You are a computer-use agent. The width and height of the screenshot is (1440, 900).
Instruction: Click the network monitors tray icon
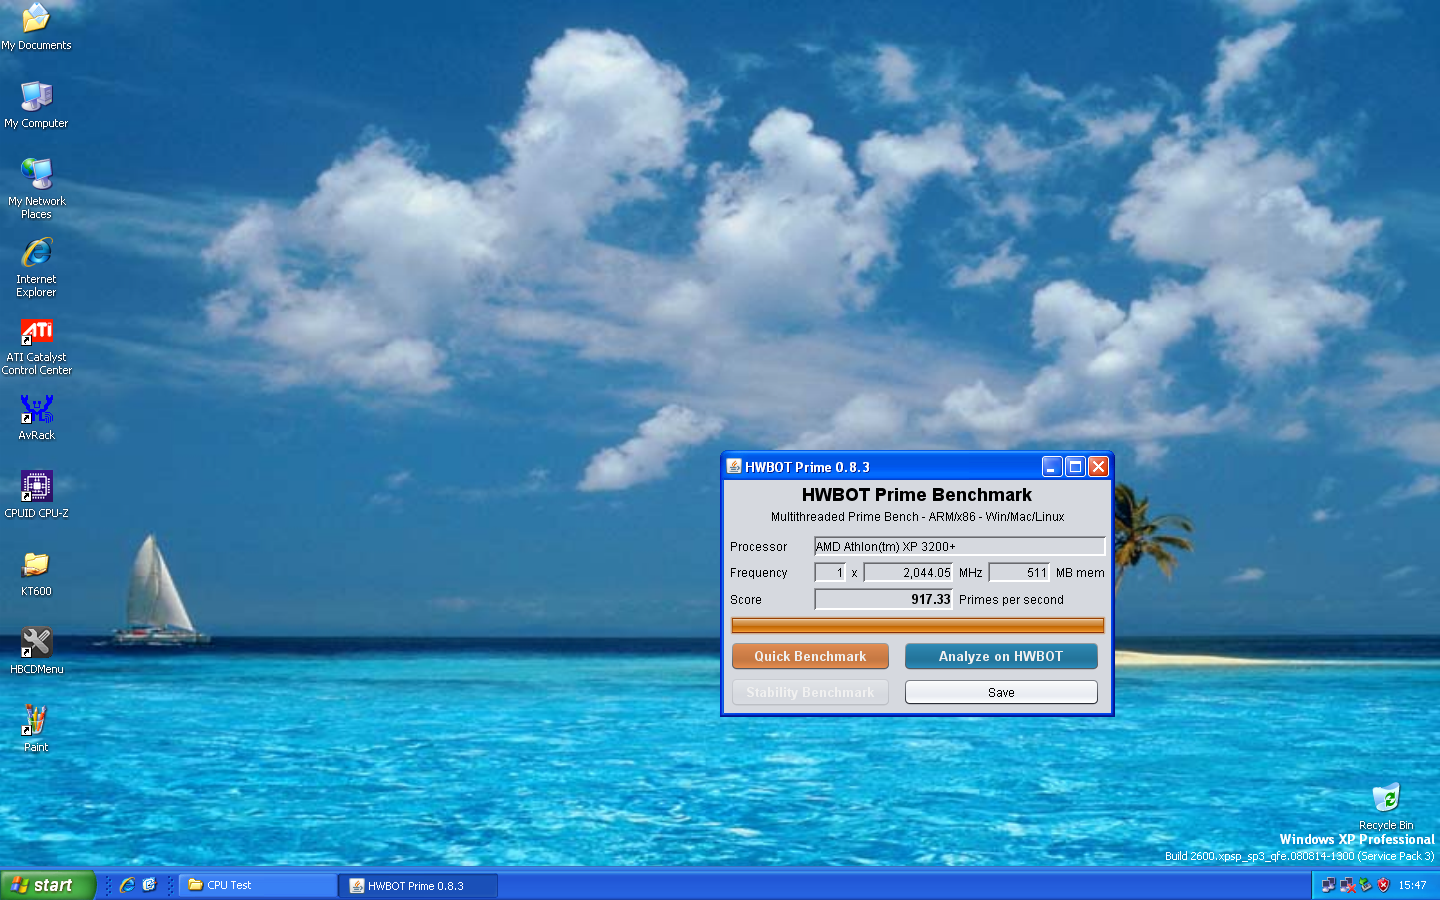point(1328,885)
